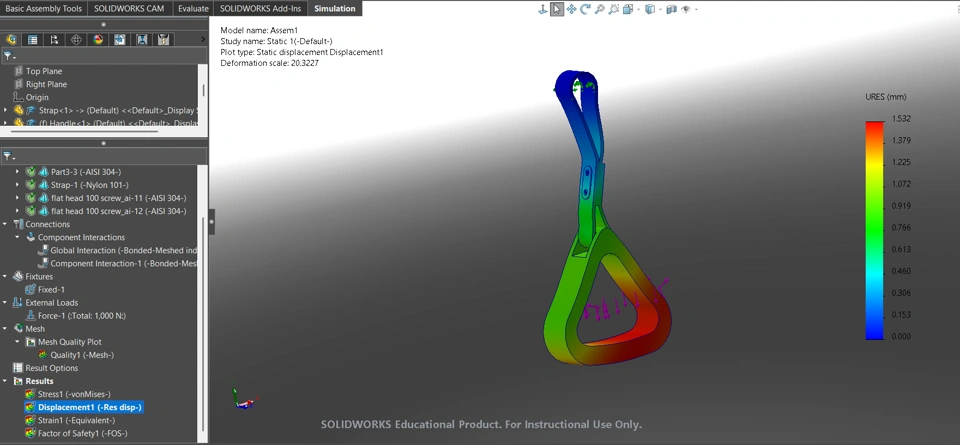Open the CAM operation tree tab icon
Viewport: 960px width, 445px height.
tap(141, 39)
